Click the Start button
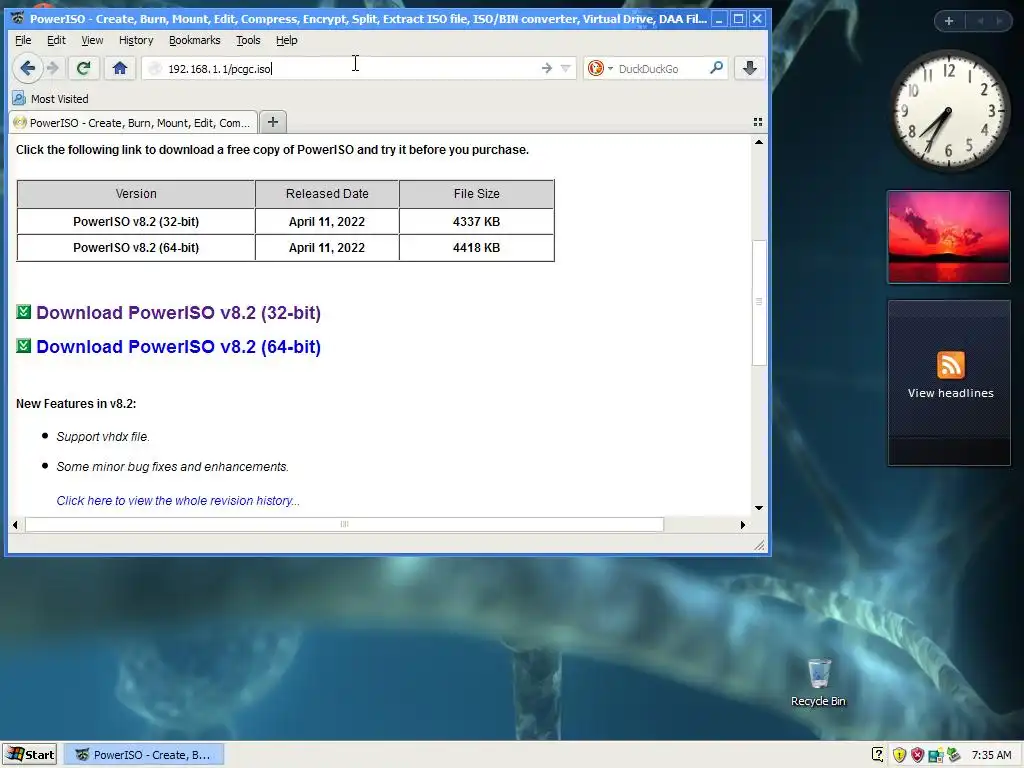 (29, 754)
